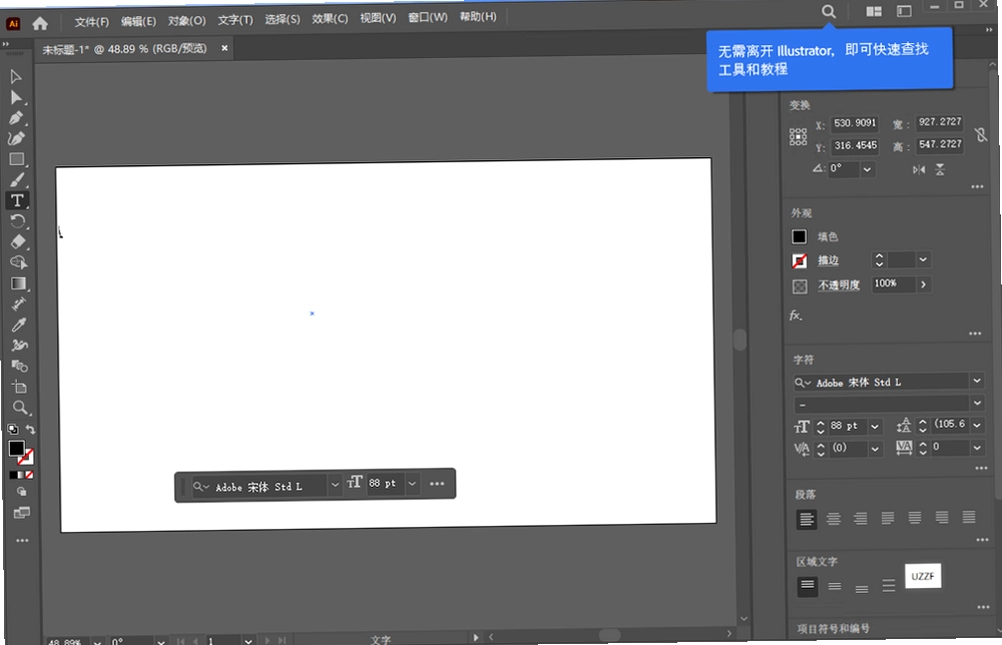The image size is (1002, 645).
Task: Click the Home icon
Action: (40, 24)
